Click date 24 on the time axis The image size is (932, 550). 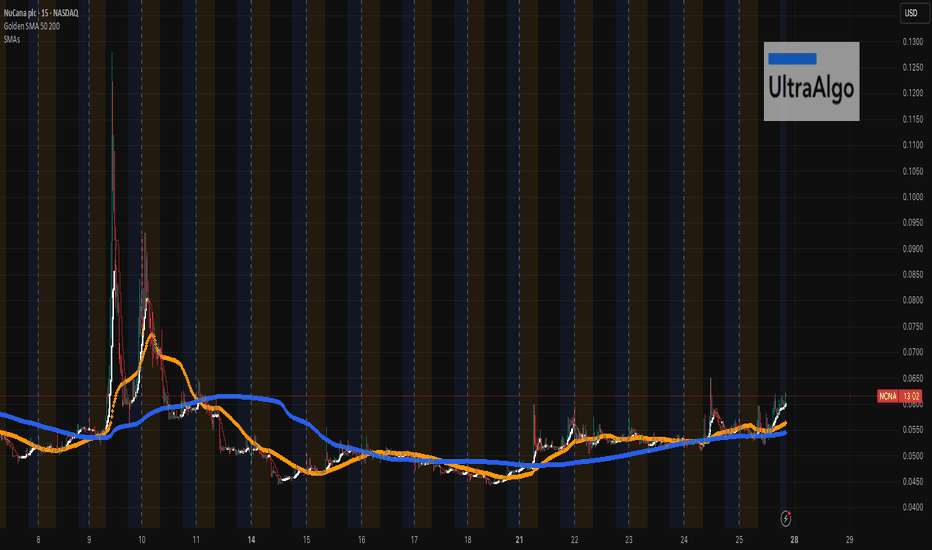pyautogui.click(x=684, y=540)
